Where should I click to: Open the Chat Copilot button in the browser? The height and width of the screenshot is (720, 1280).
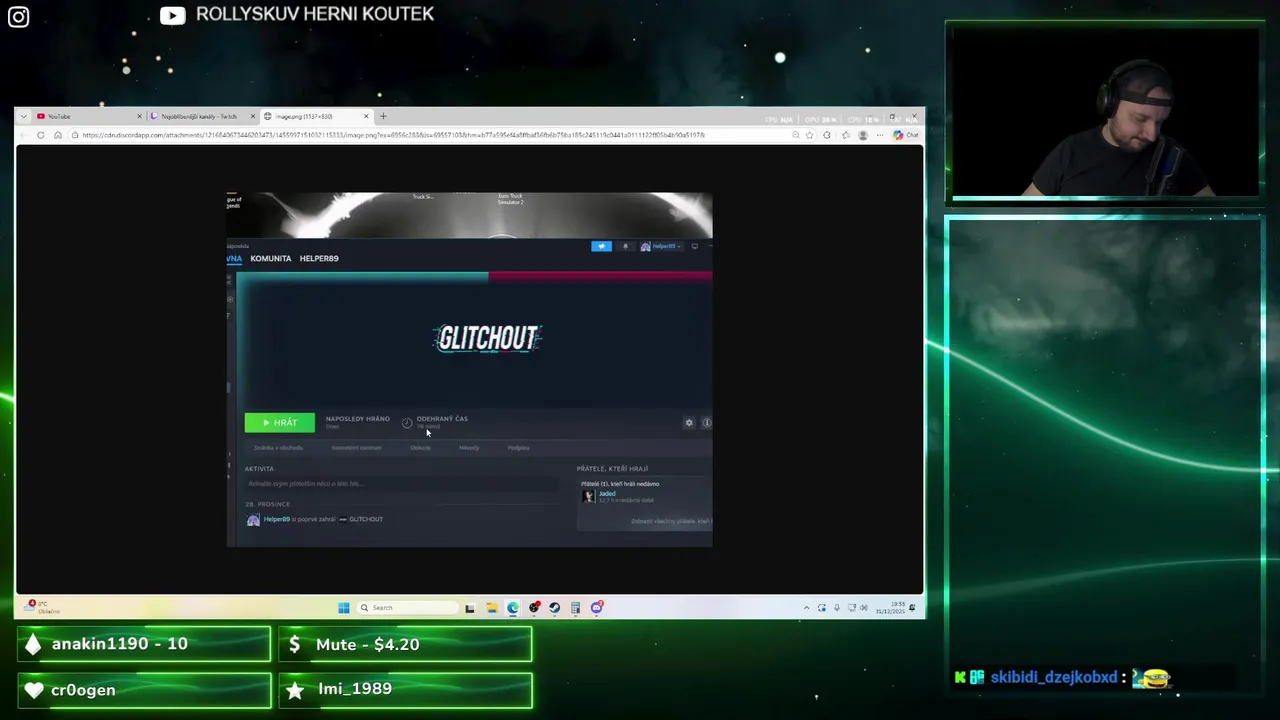(906, 135)
